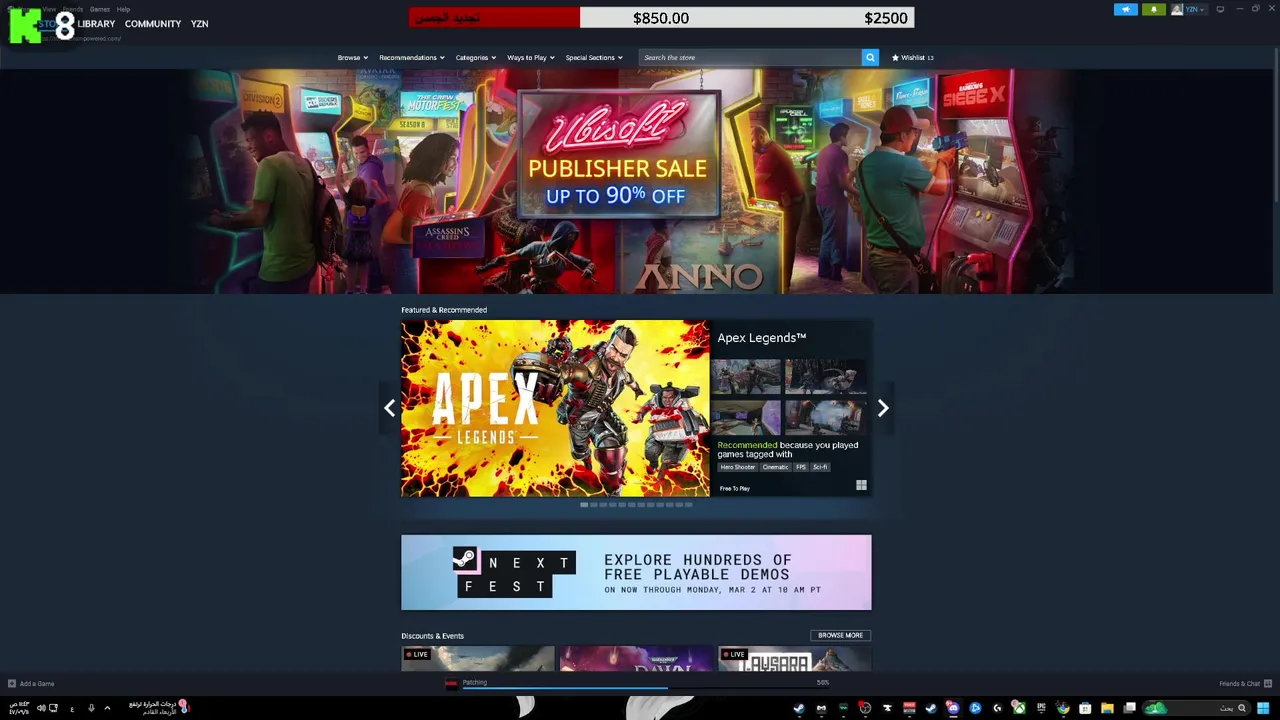Open Google Chrome from the taskbar
Image resolution: width=1280 pixels, height=720 pixels.
(x=1063, y=708)
